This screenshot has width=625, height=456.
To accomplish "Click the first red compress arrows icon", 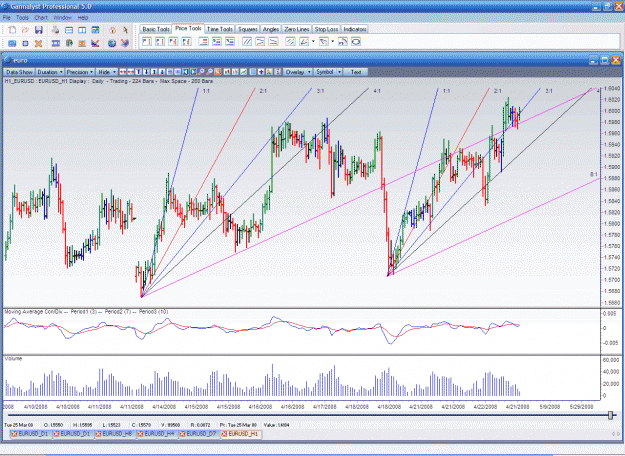I will coord(123,72).
